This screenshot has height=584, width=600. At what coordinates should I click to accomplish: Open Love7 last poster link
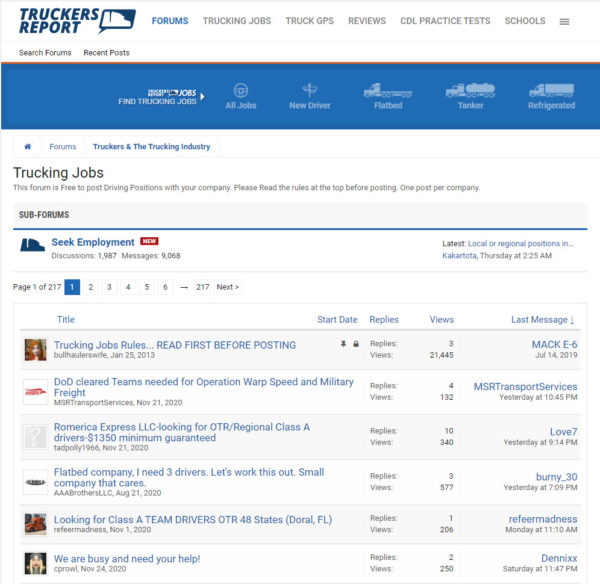point(563,432)
